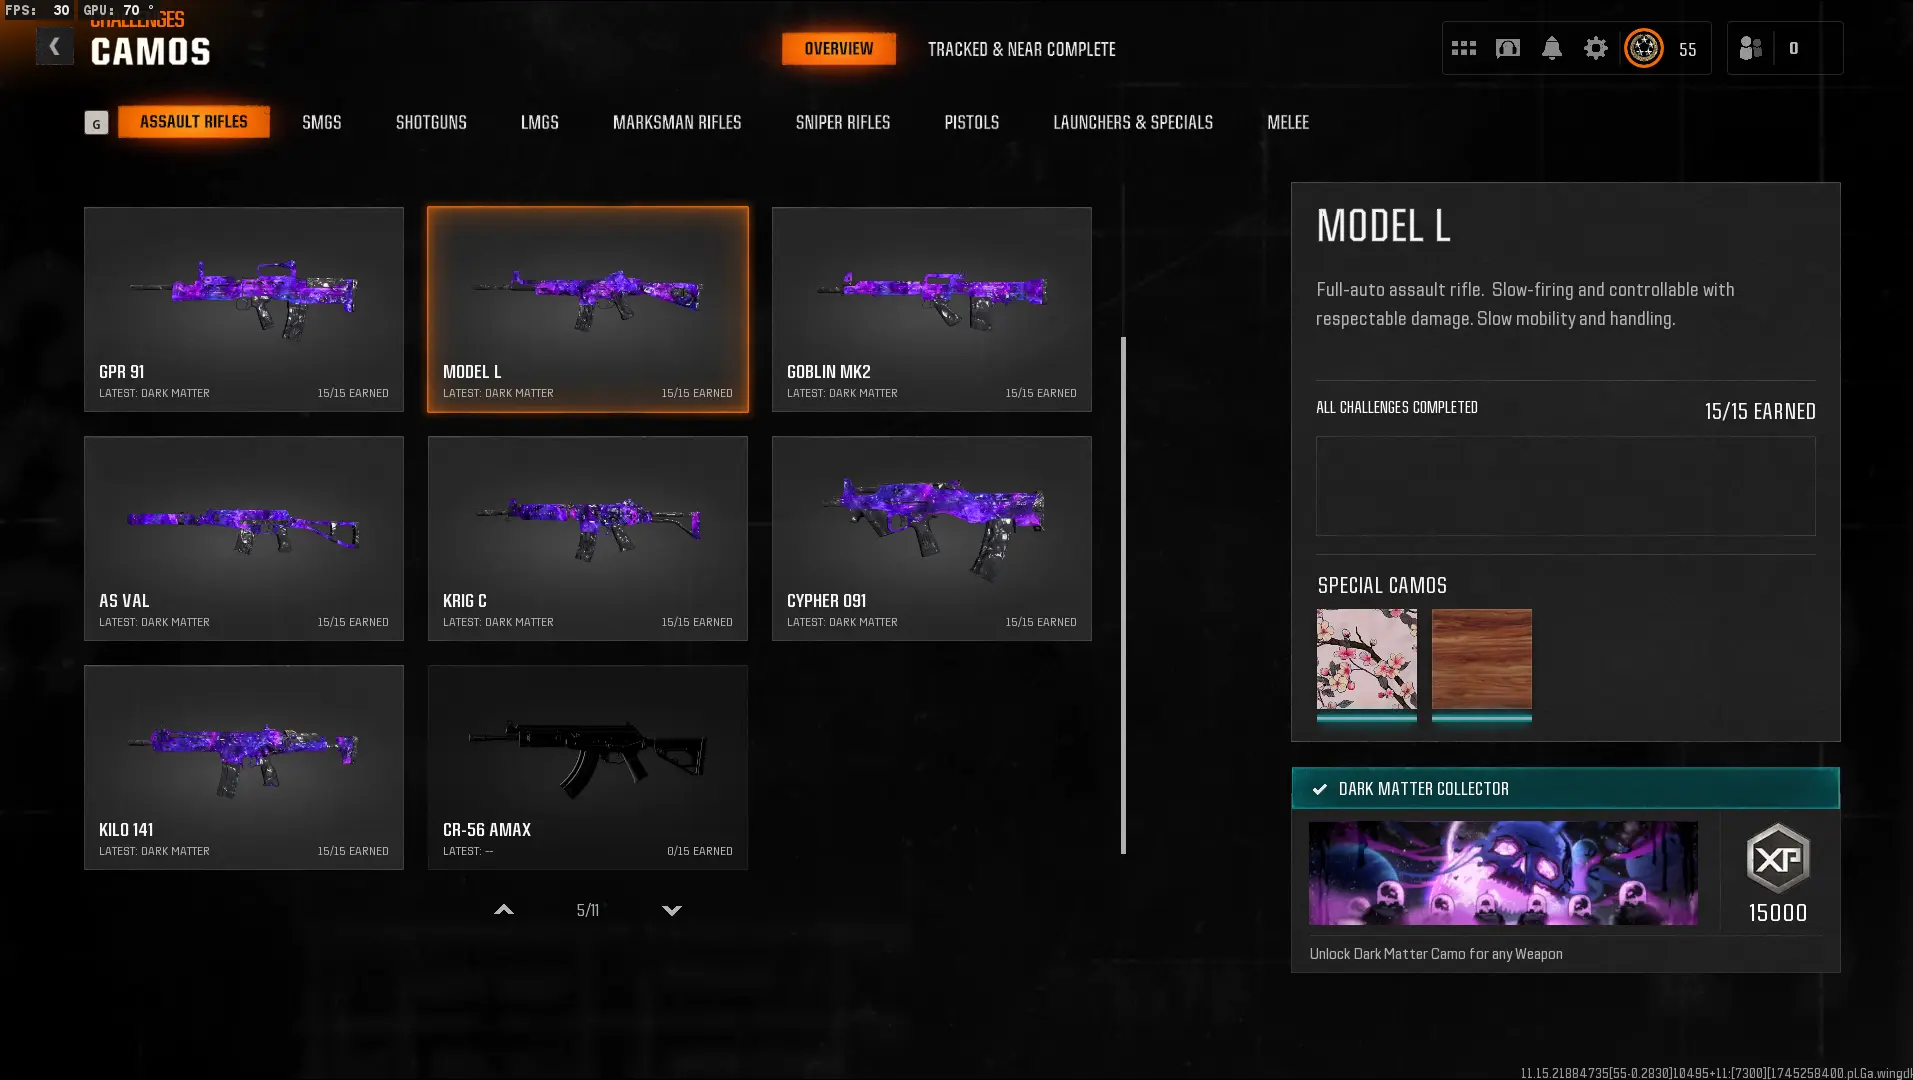The height and width of the screenshot is (1080, 1913).
Task: Open notifications bell icon
Action: tap(1552, 48)
